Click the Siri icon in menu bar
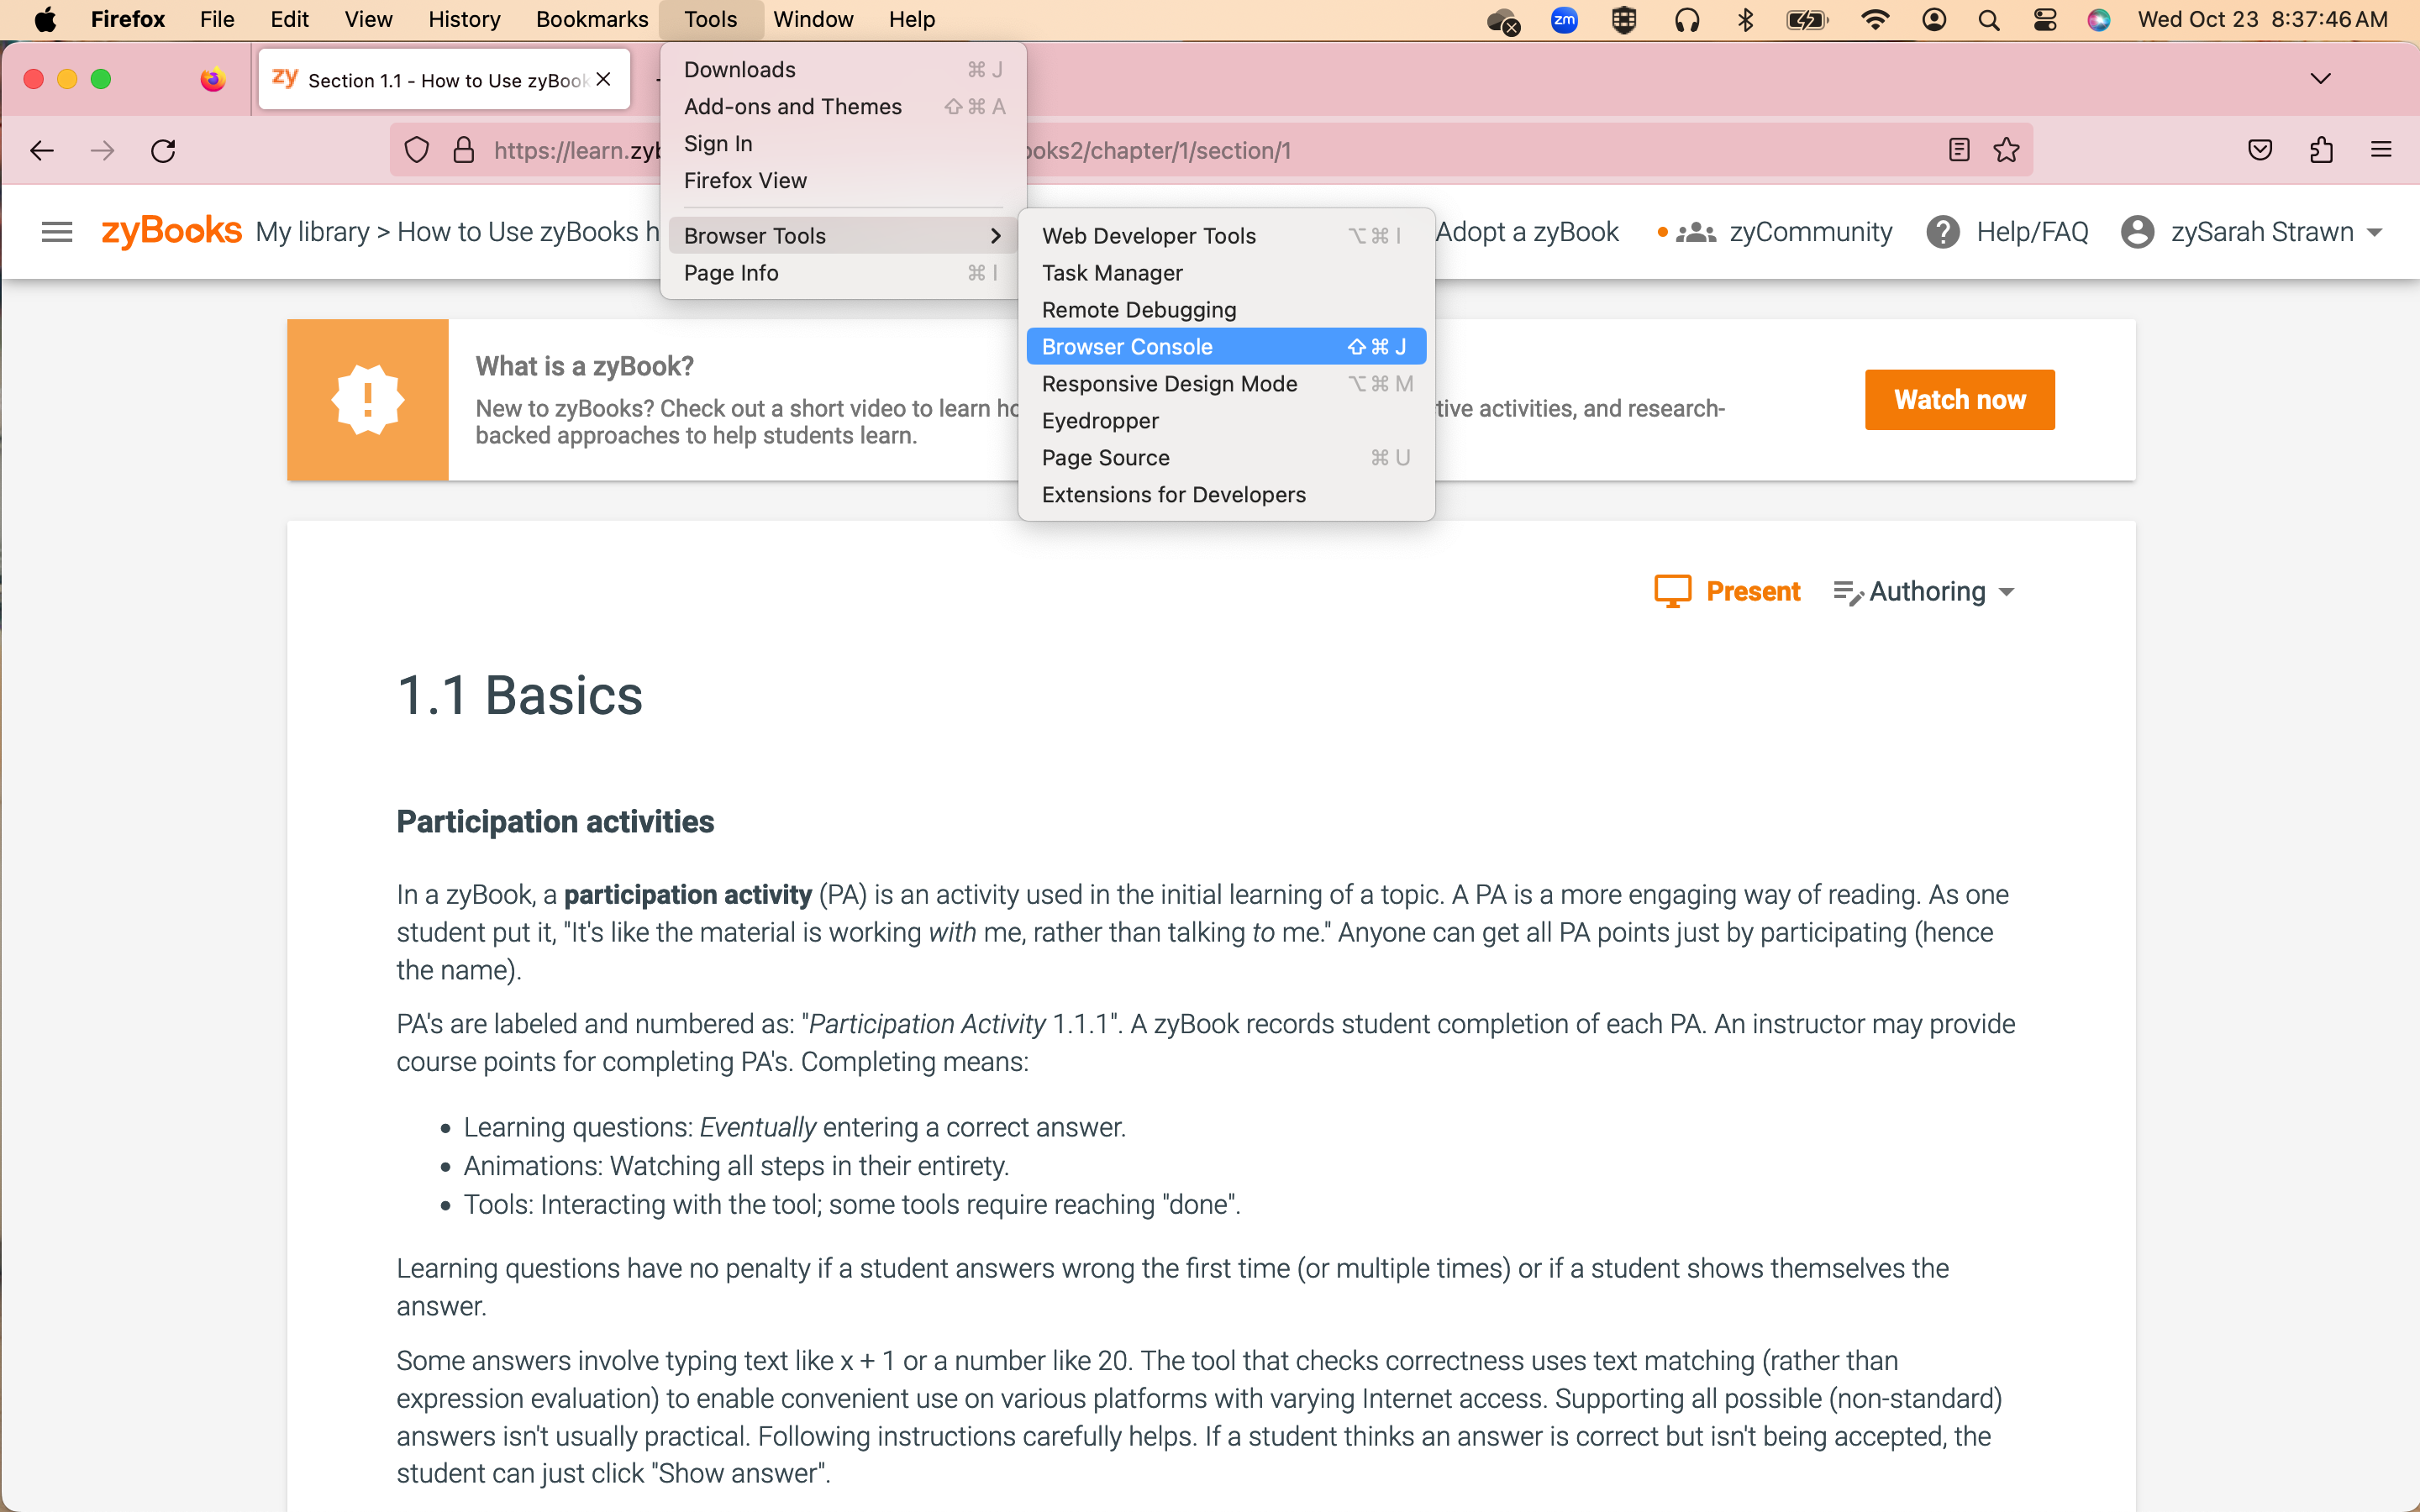The height and width of the screenshot is (1512, 2420). [x=2099, y=19]
